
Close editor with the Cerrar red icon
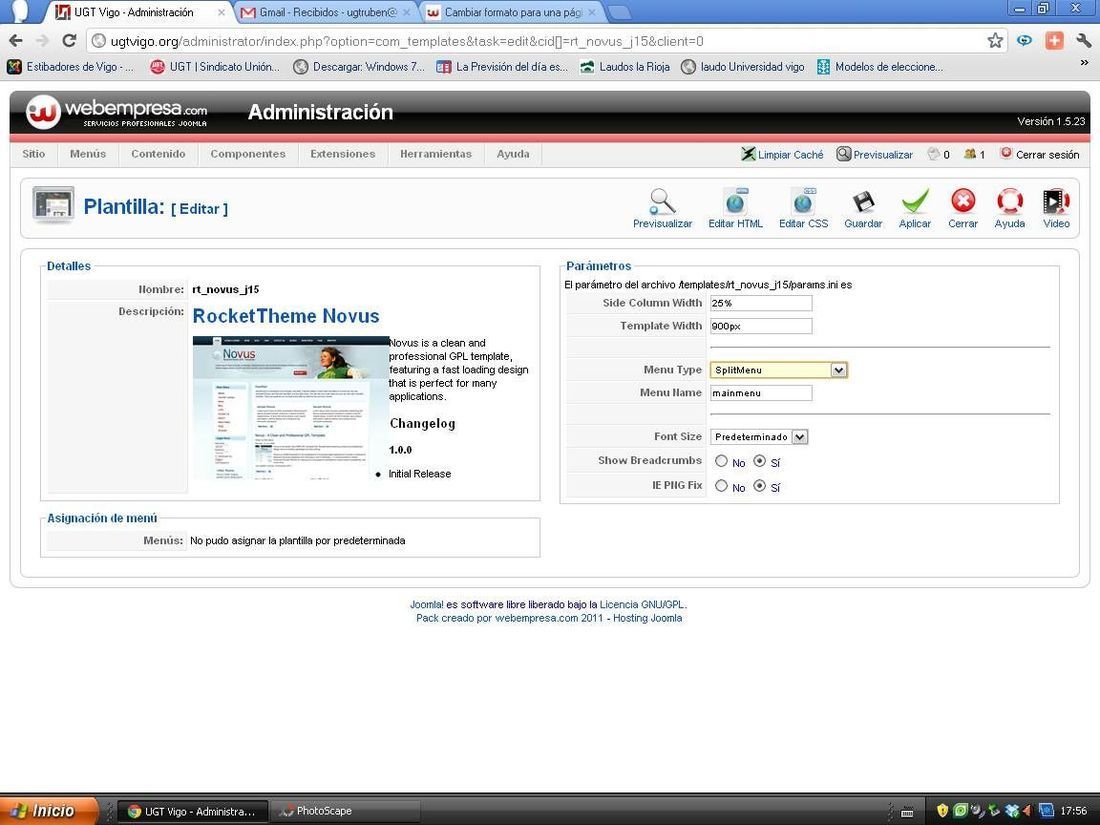tap(962, 202)
